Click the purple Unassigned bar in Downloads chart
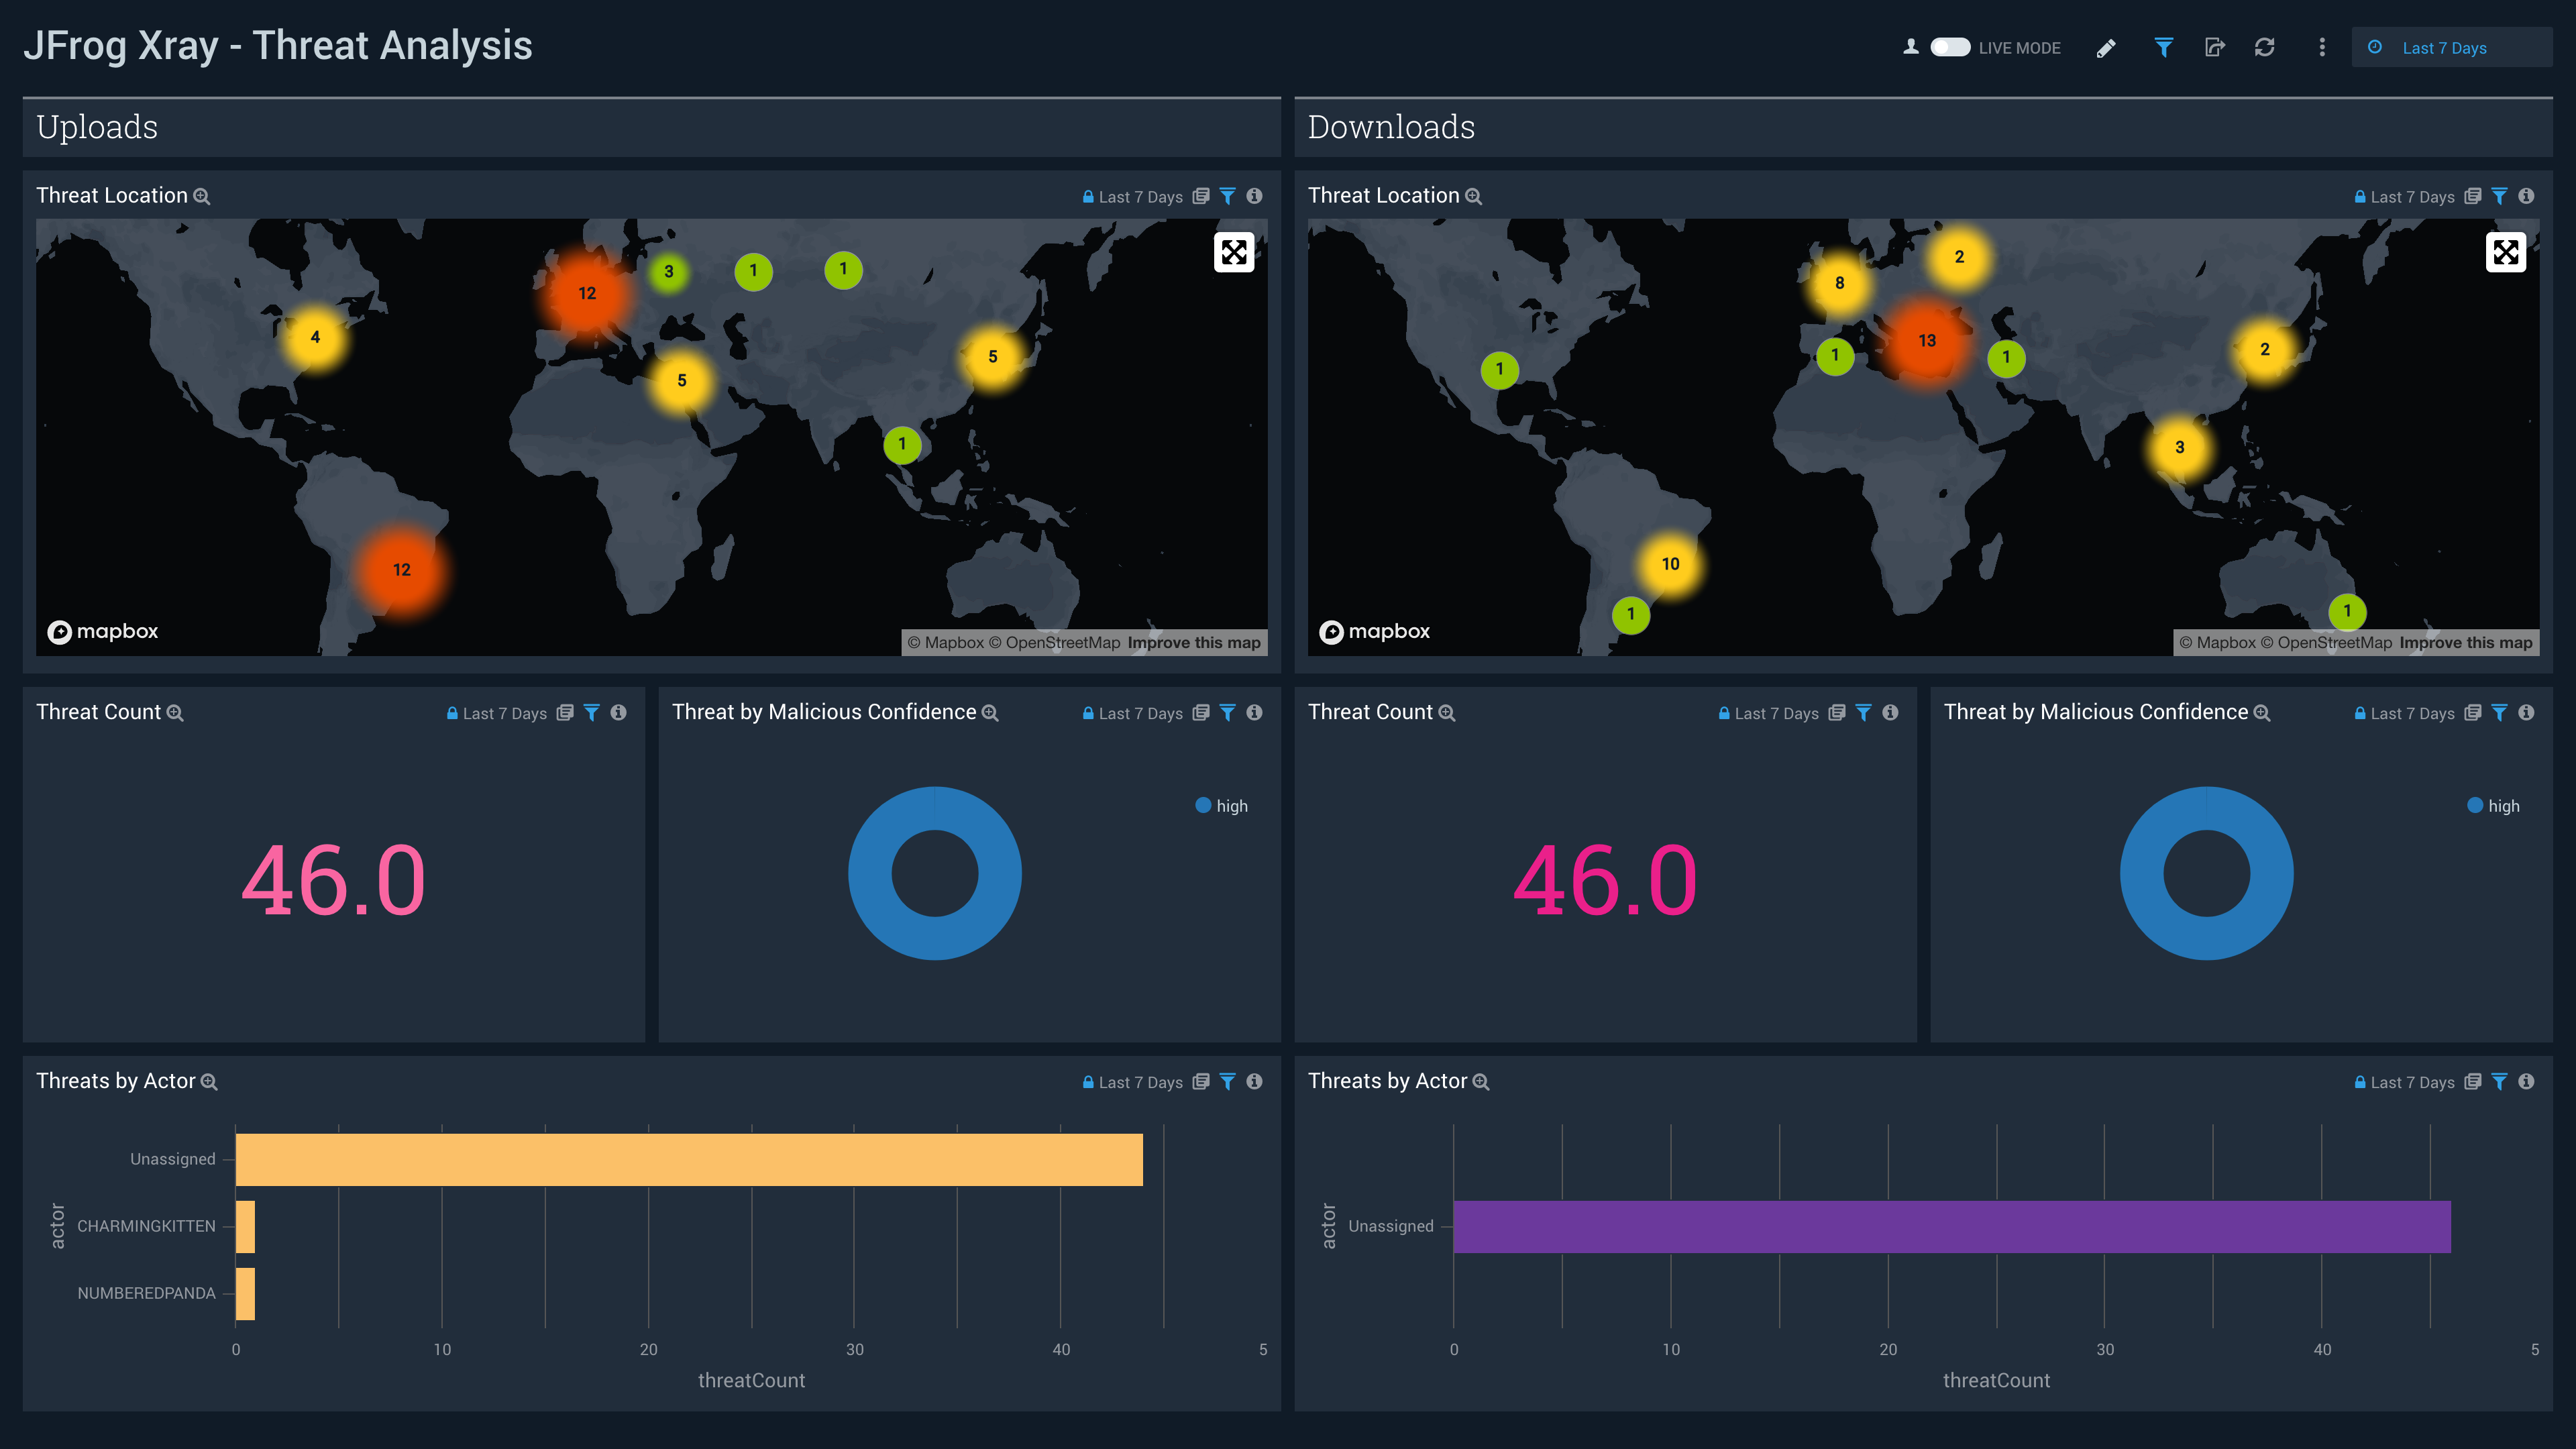The image size is (2576, 1449). click(1951, 1226)
